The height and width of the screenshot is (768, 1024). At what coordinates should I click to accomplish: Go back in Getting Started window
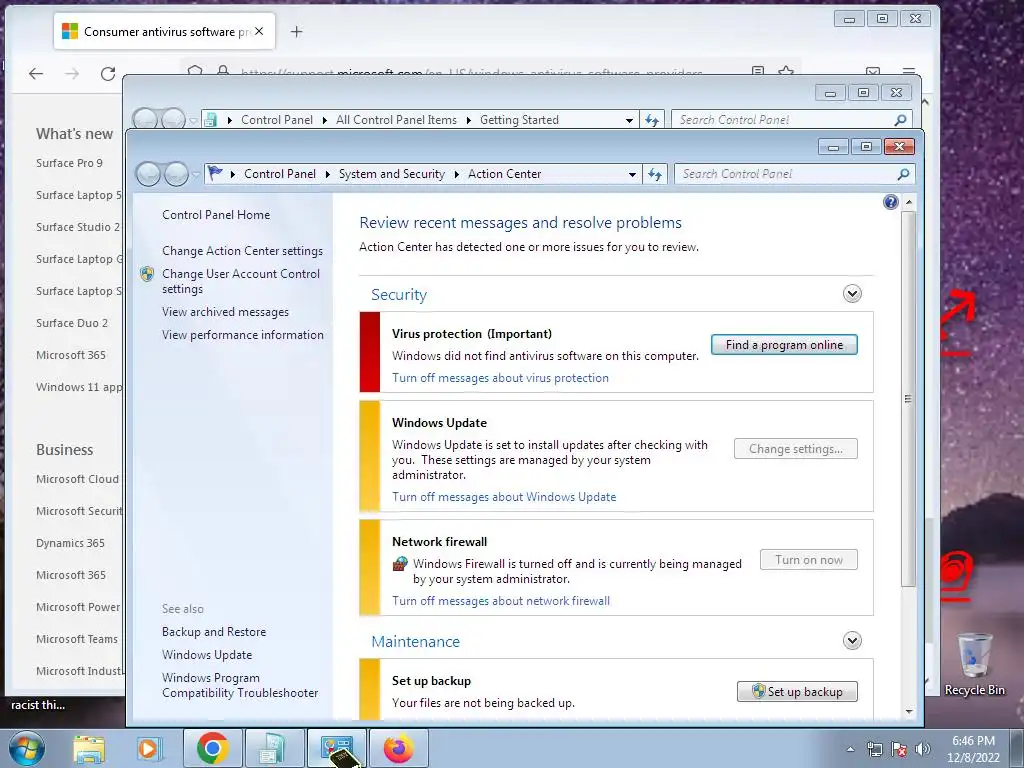pyautogui.click(x=145, y=120)
